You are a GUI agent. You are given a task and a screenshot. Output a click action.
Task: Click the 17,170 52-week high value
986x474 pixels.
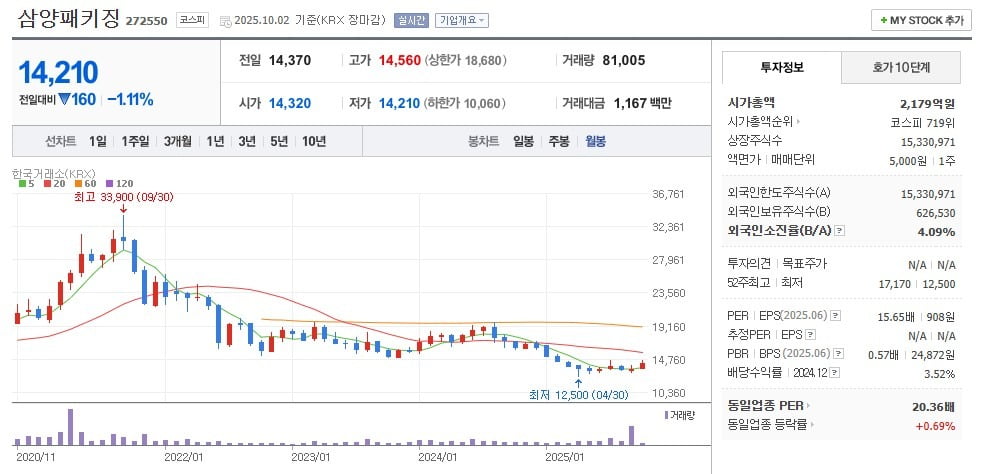pyautogui.click(x=894, y=284)
